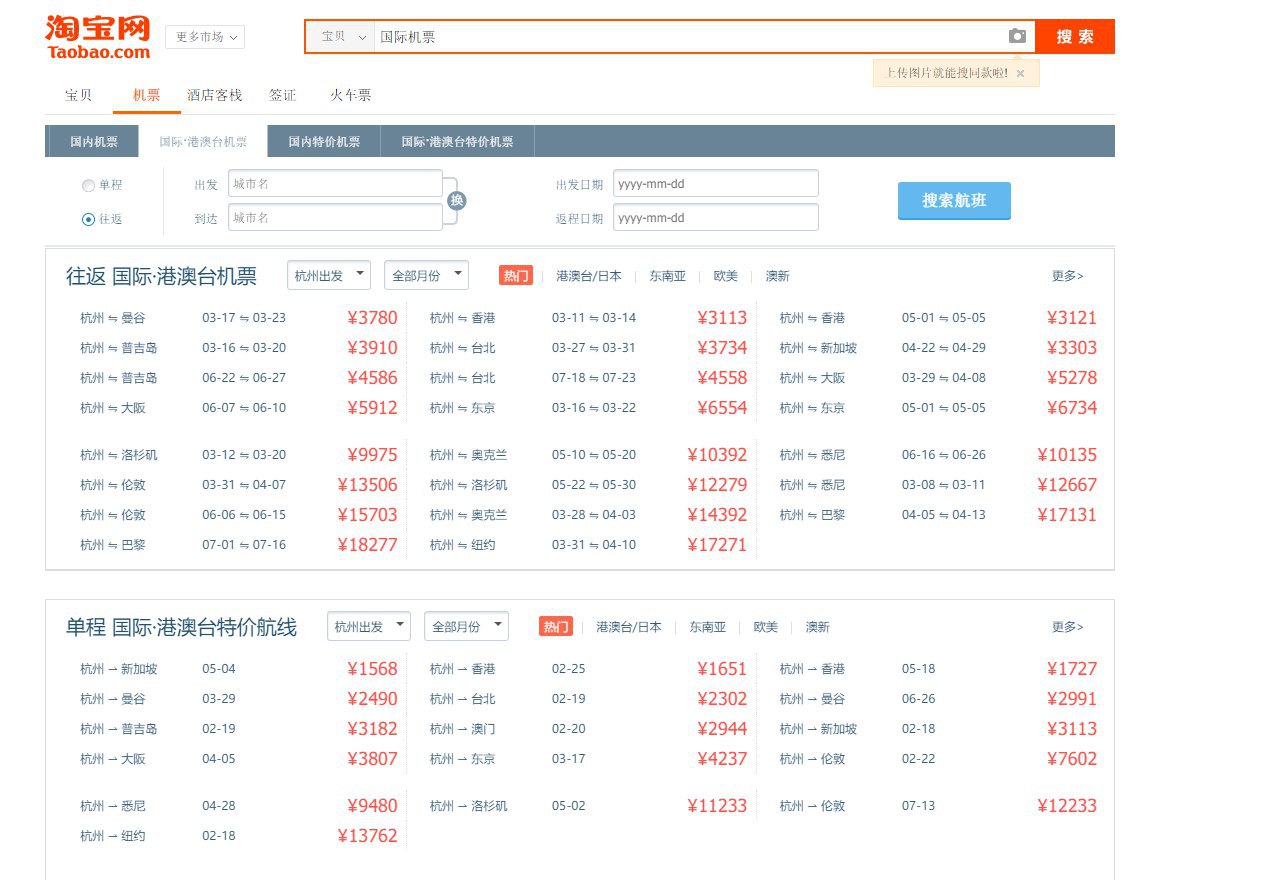Switch to the 国内特价机票 tab
The width and height of the screenshot is (1266, 880).
click(x=324, y=142)
